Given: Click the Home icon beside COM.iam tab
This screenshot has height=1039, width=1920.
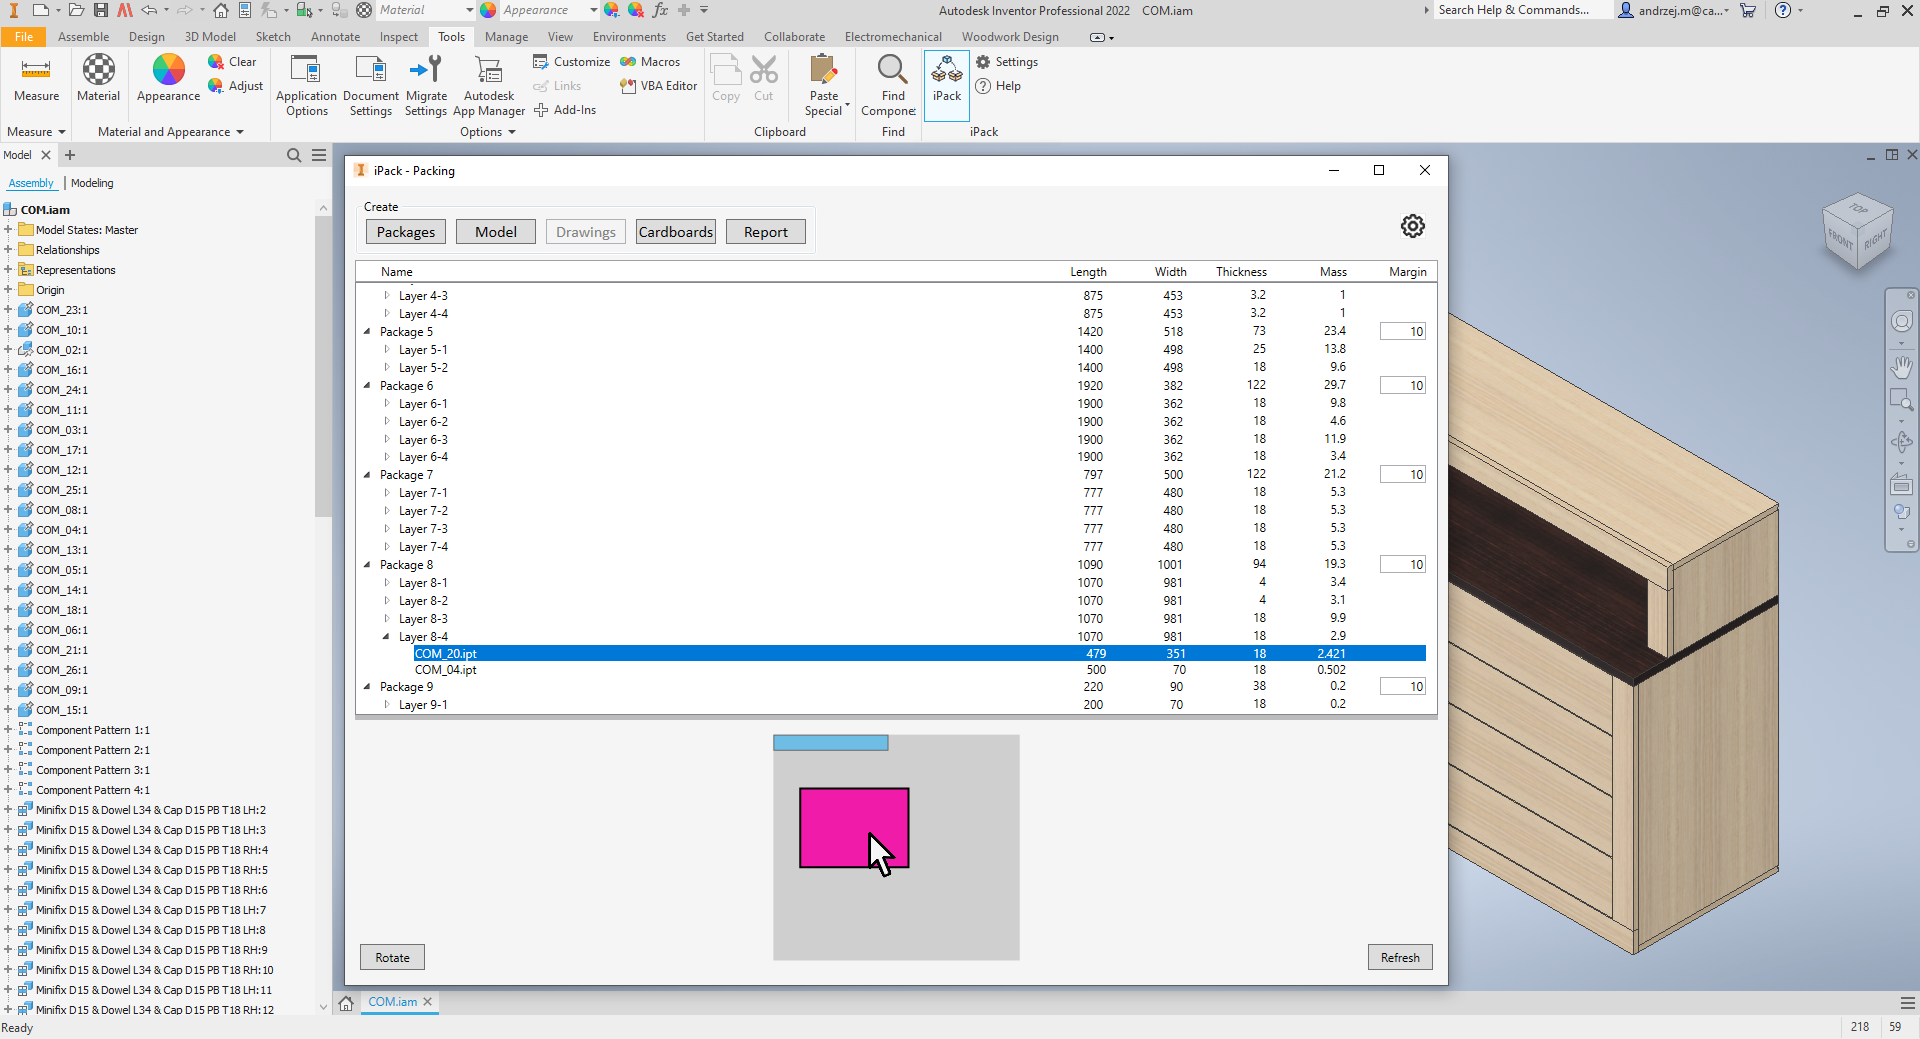Looking at the screenshot, I should 346,1003.
